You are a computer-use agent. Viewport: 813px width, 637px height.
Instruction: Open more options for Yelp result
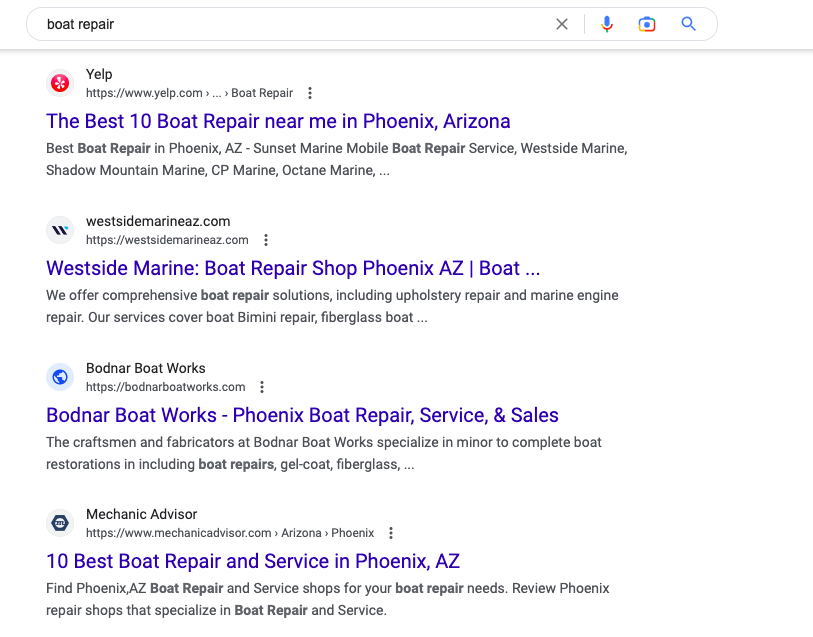click(310, 93)
